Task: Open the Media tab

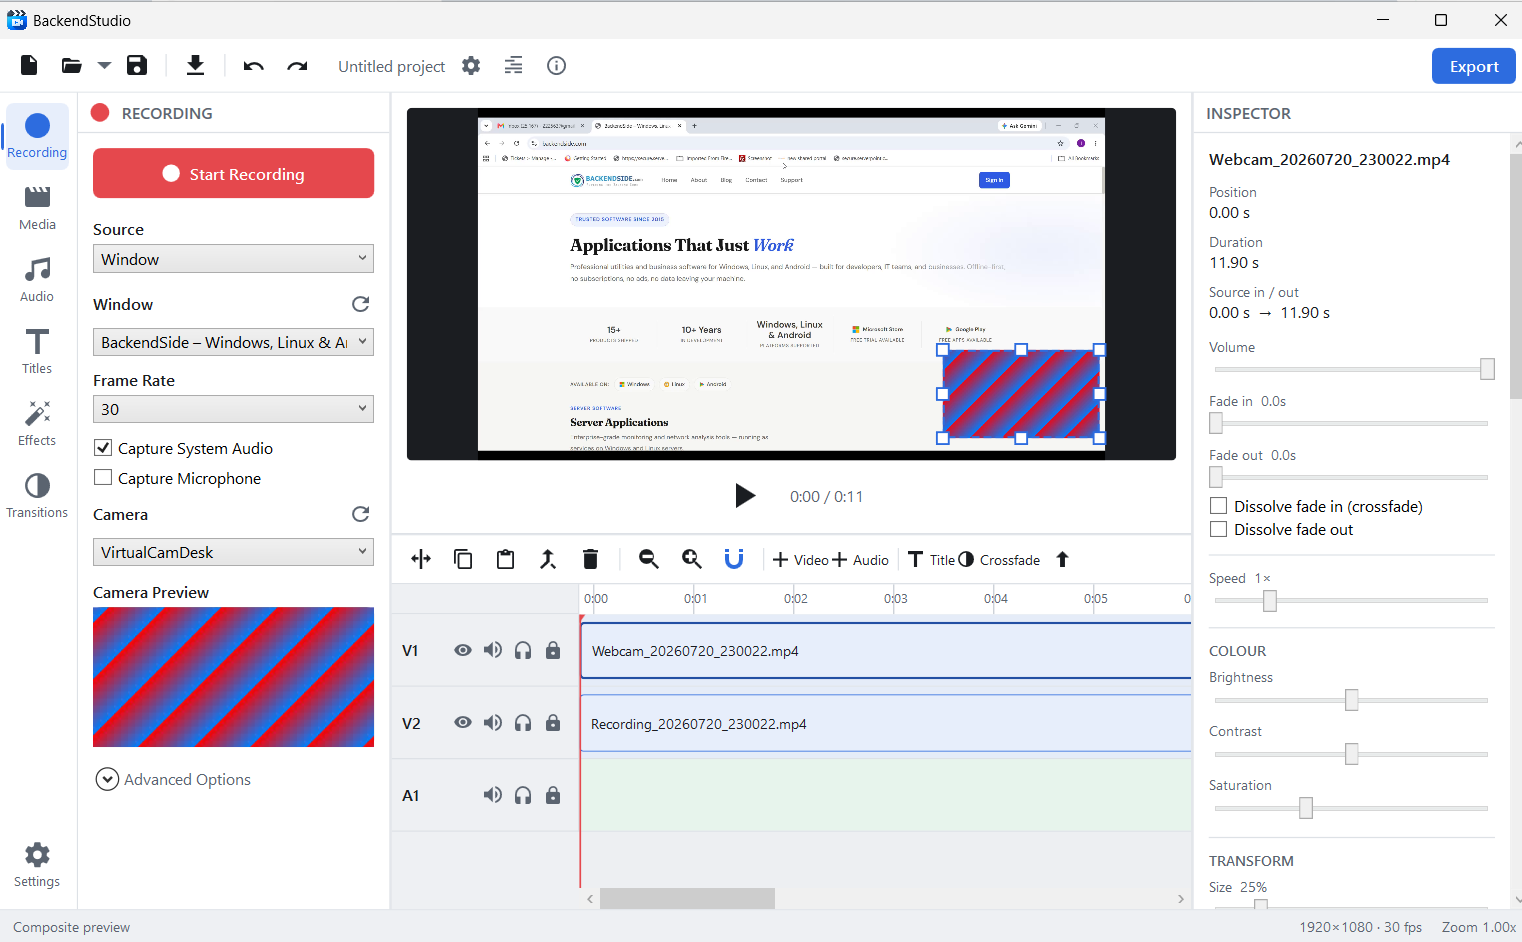Action: click(37, 208)
